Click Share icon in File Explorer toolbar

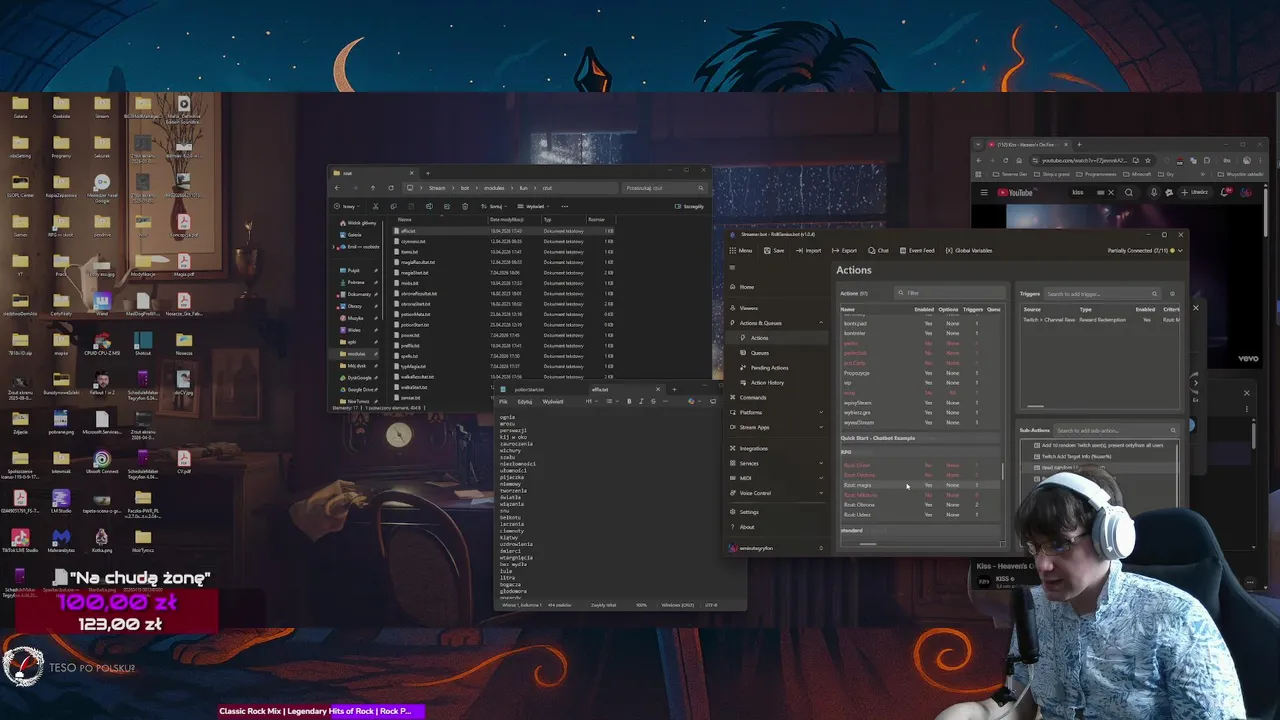pos(447,207)
